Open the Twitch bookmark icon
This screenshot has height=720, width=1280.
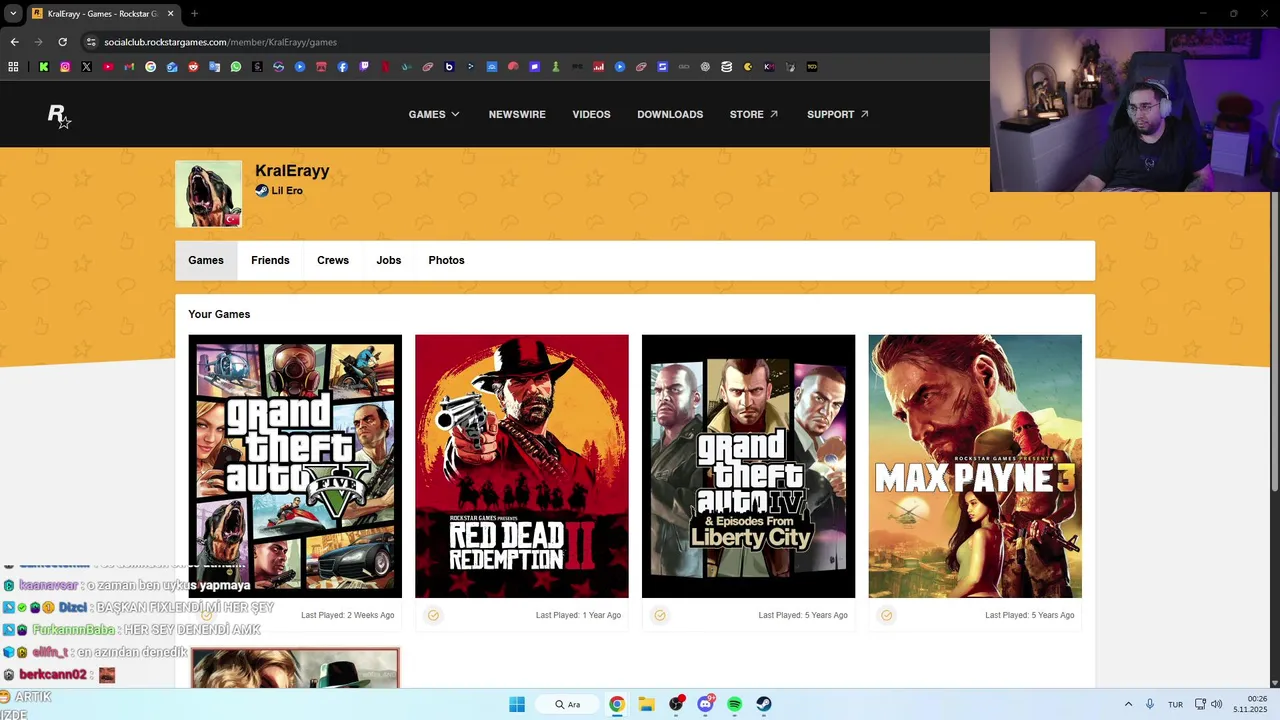coord(364,67)
